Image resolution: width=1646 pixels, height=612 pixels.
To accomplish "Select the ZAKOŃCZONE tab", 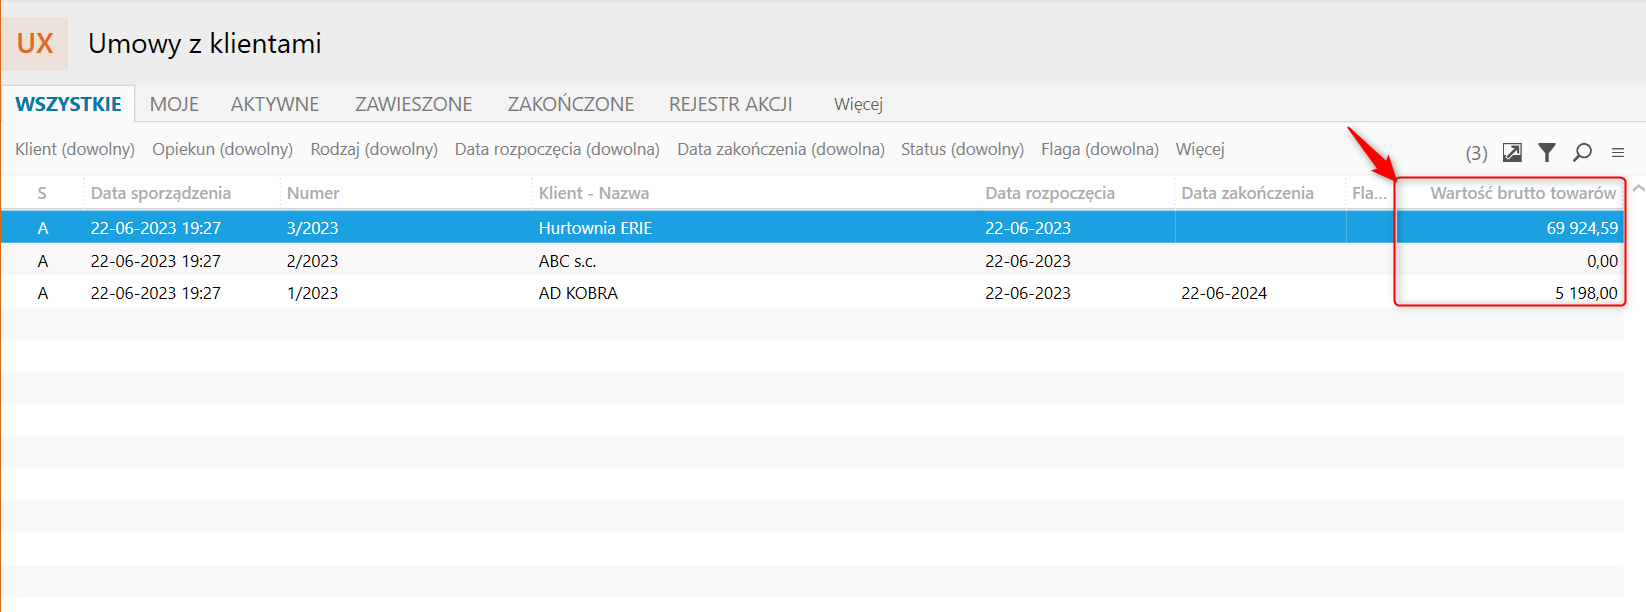I will (x=571, y=104).
